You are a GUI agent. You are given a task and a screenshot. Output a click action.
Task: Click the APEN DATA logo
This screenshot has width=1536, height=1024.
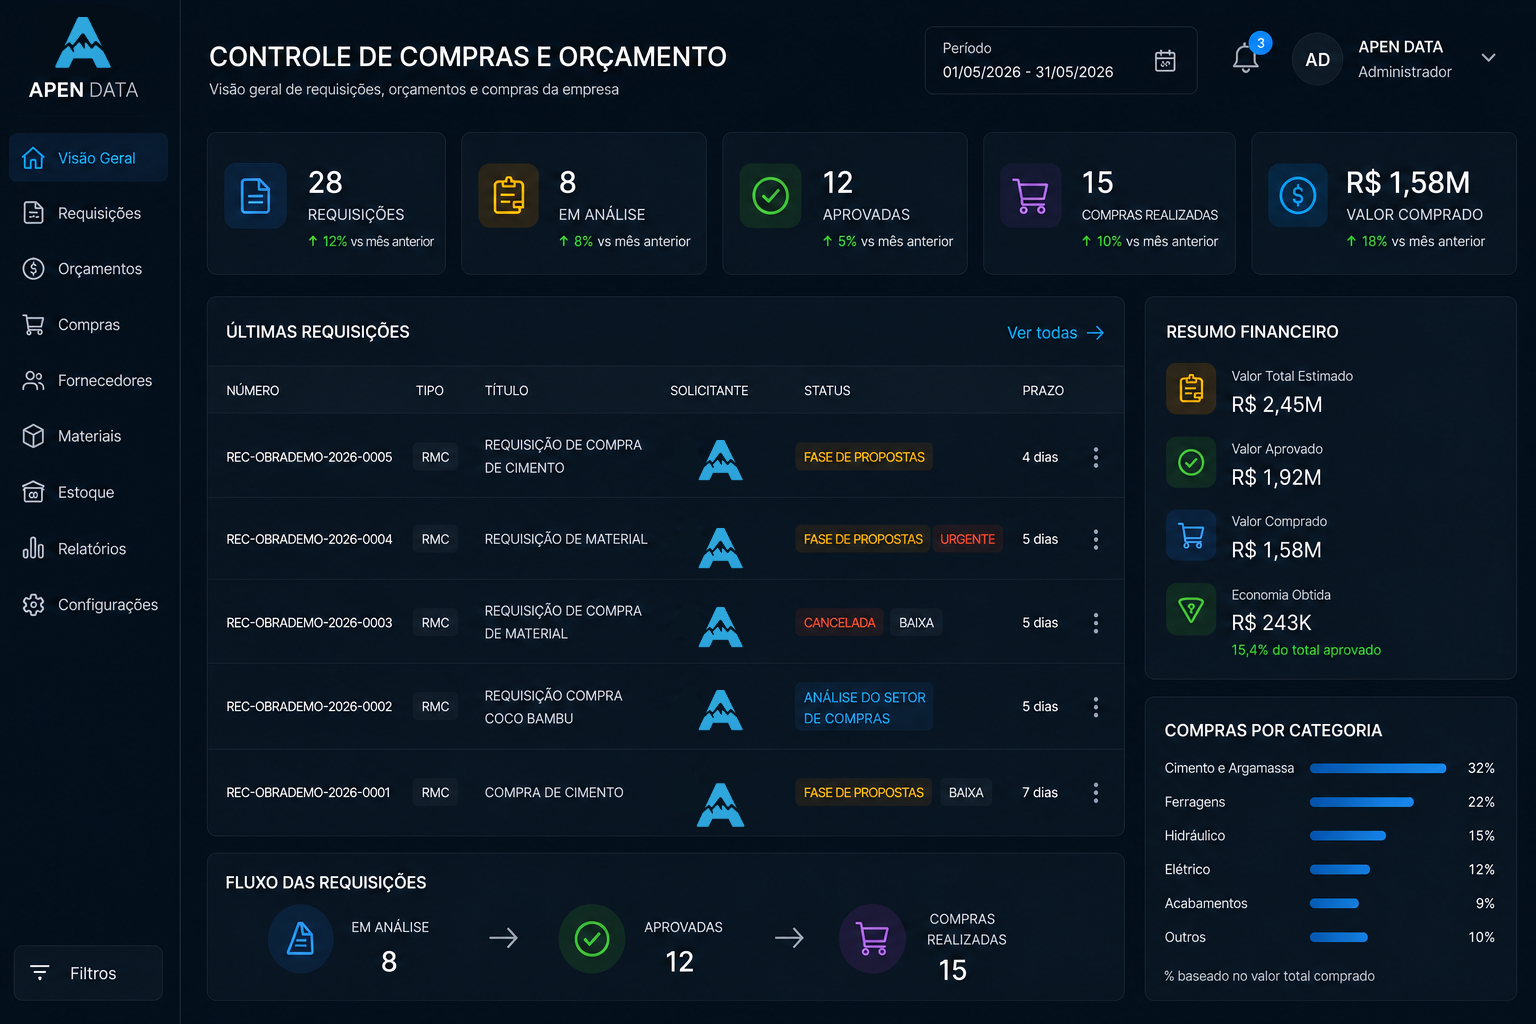pos(83,59)
